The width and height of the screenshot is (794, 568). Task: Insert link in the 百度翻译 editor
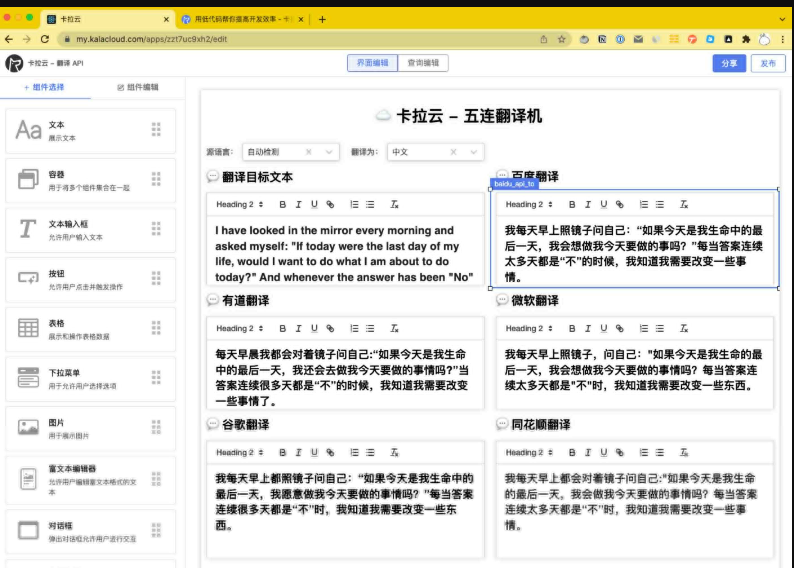620,205
